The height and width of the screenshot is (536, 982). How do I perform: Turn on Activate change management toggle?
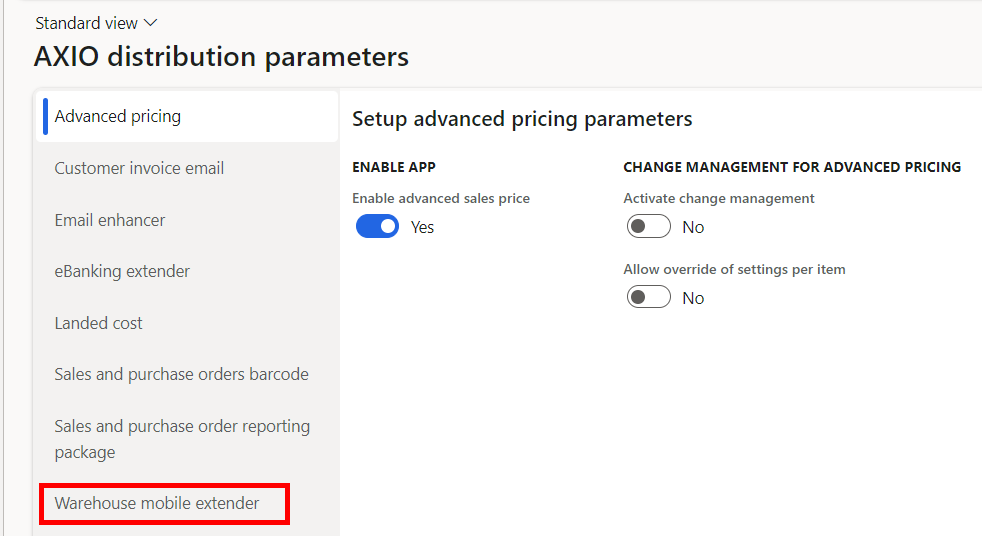648,227
